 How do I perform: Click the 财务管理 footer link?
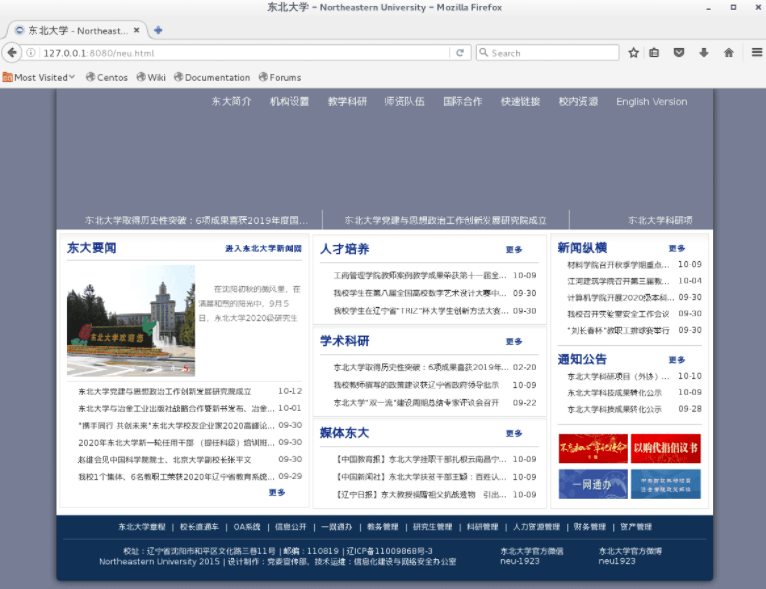(590, 527)
